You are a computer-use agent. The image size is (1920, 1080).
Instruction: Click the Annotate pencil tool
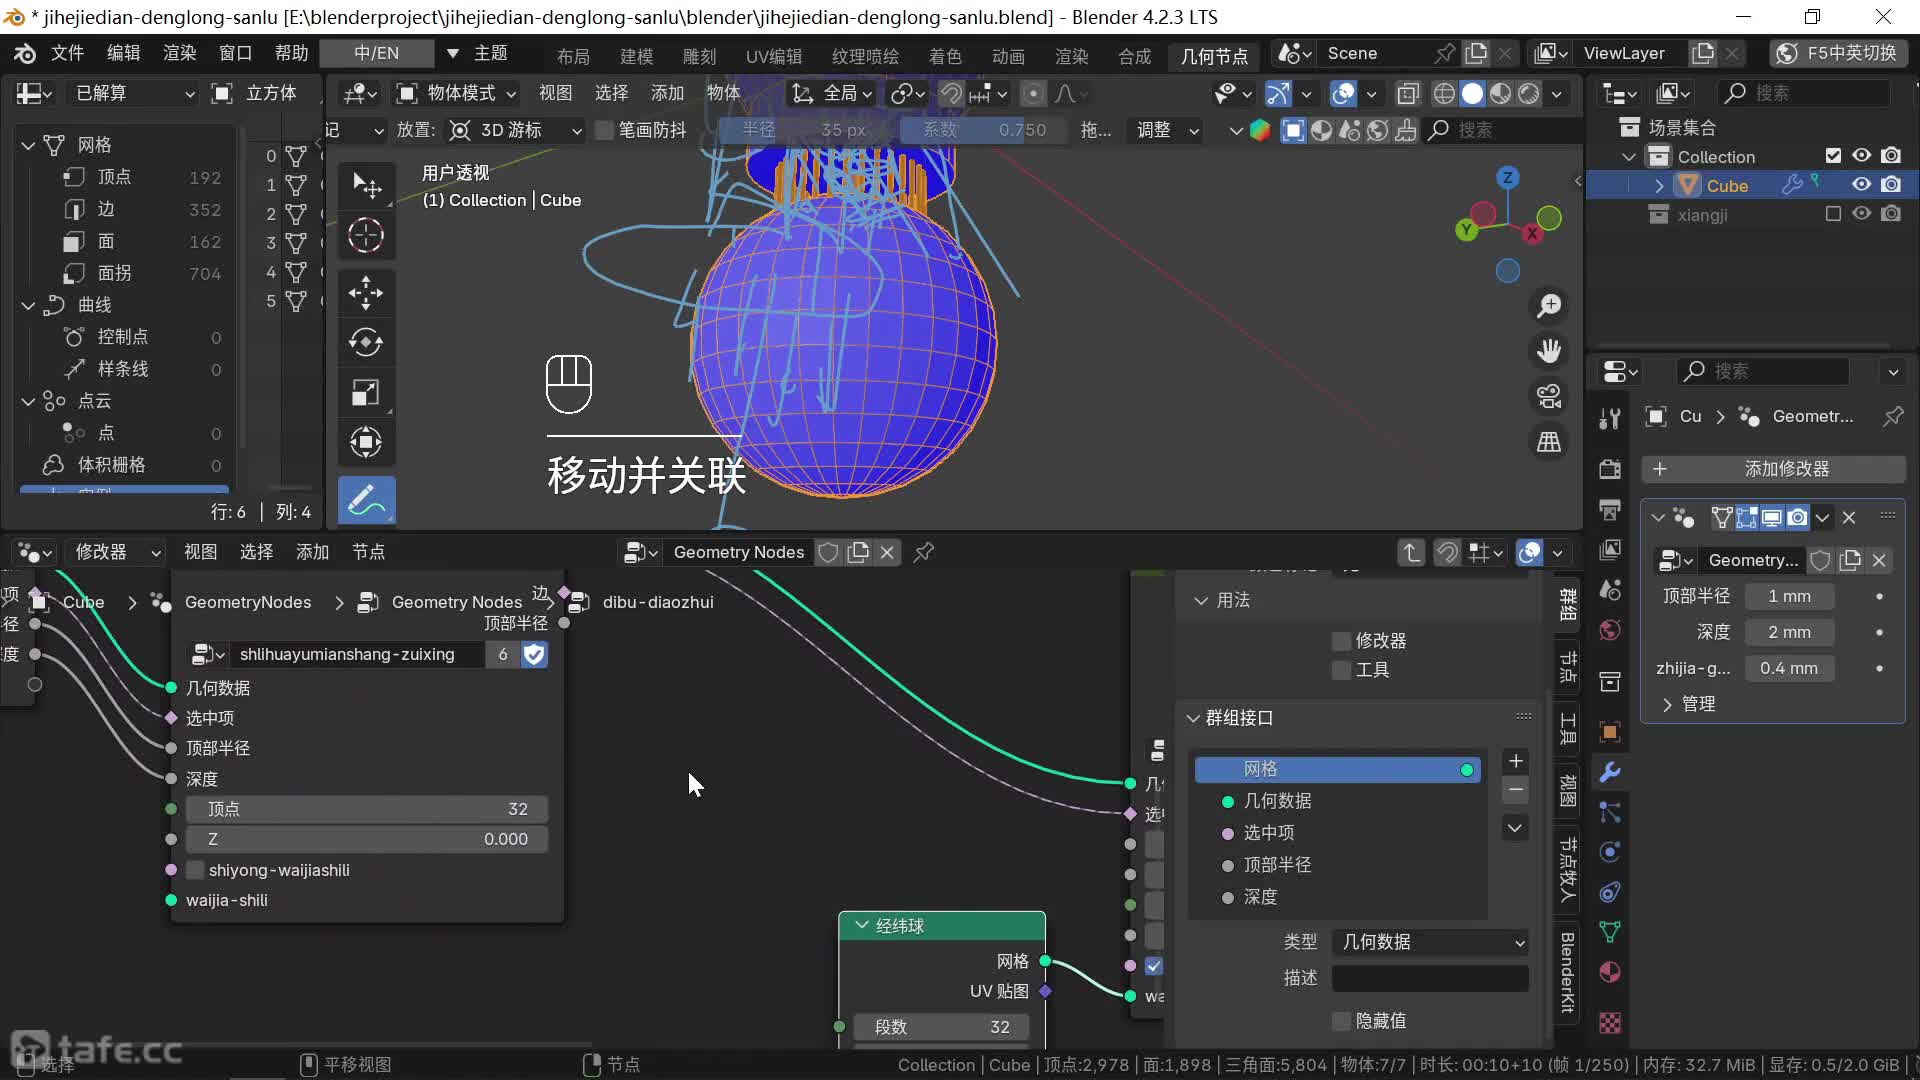pyautogui.click(x=366, y=500)
